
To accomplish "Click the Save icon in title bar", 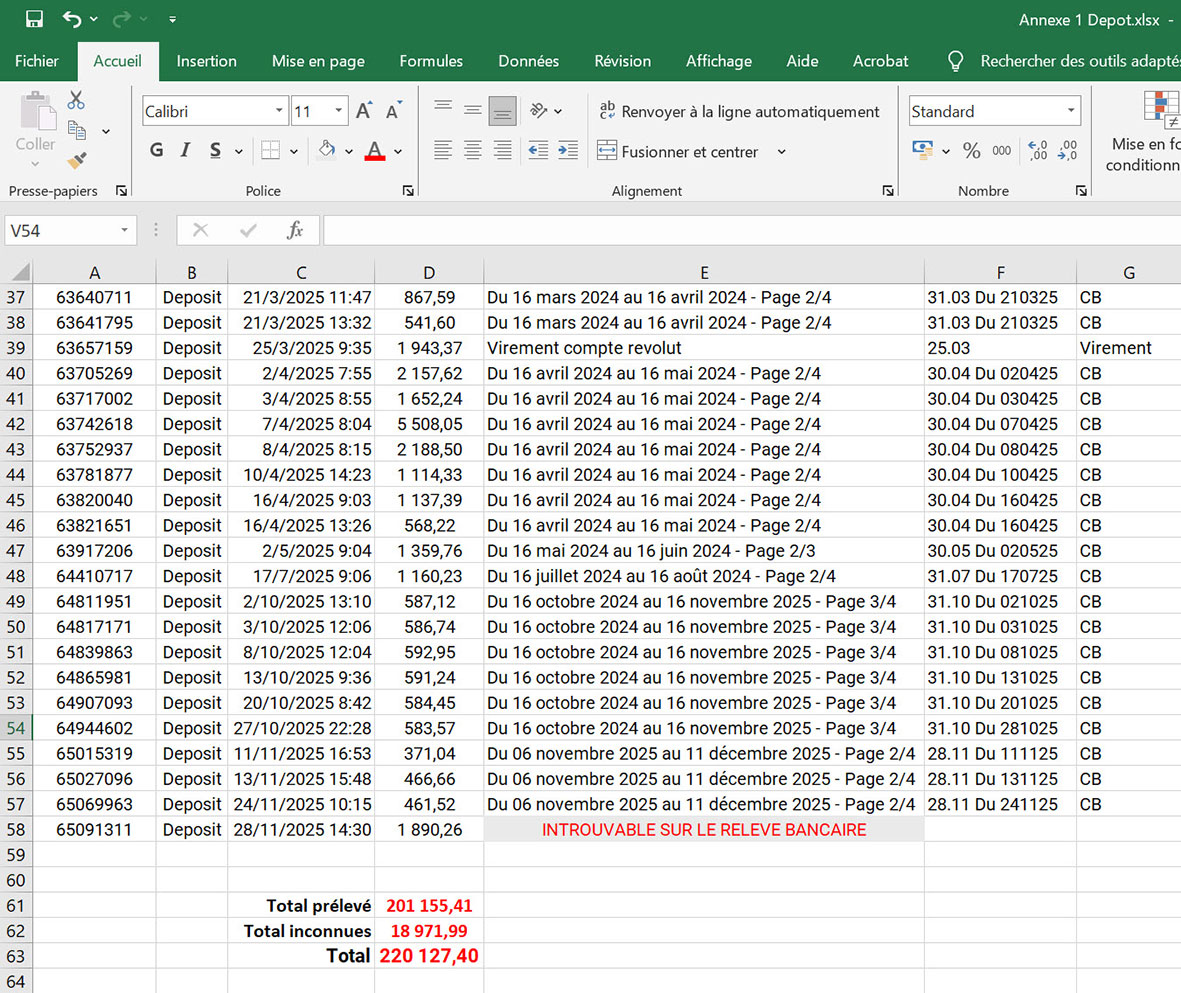I will click(34, 19).
